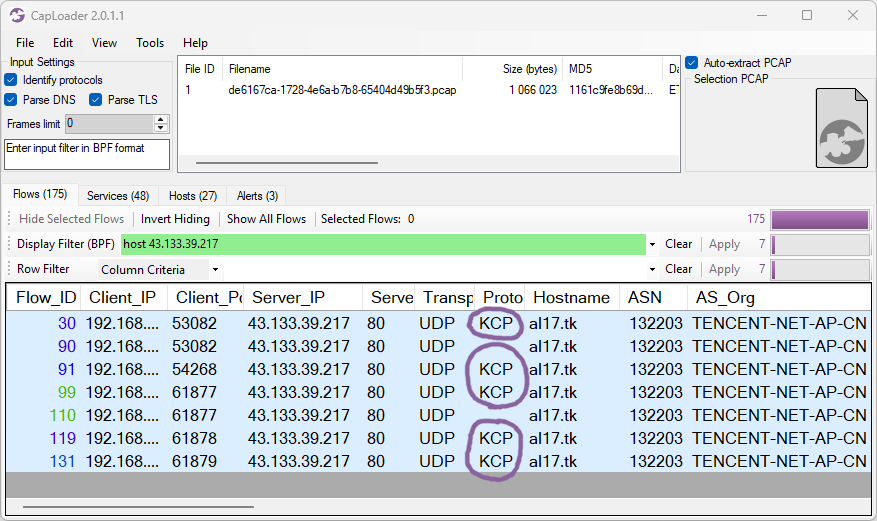Click flows table horizontal scrollbar
Image resolution: width=877 pixels, height=521 pixels.
(138, 506)
